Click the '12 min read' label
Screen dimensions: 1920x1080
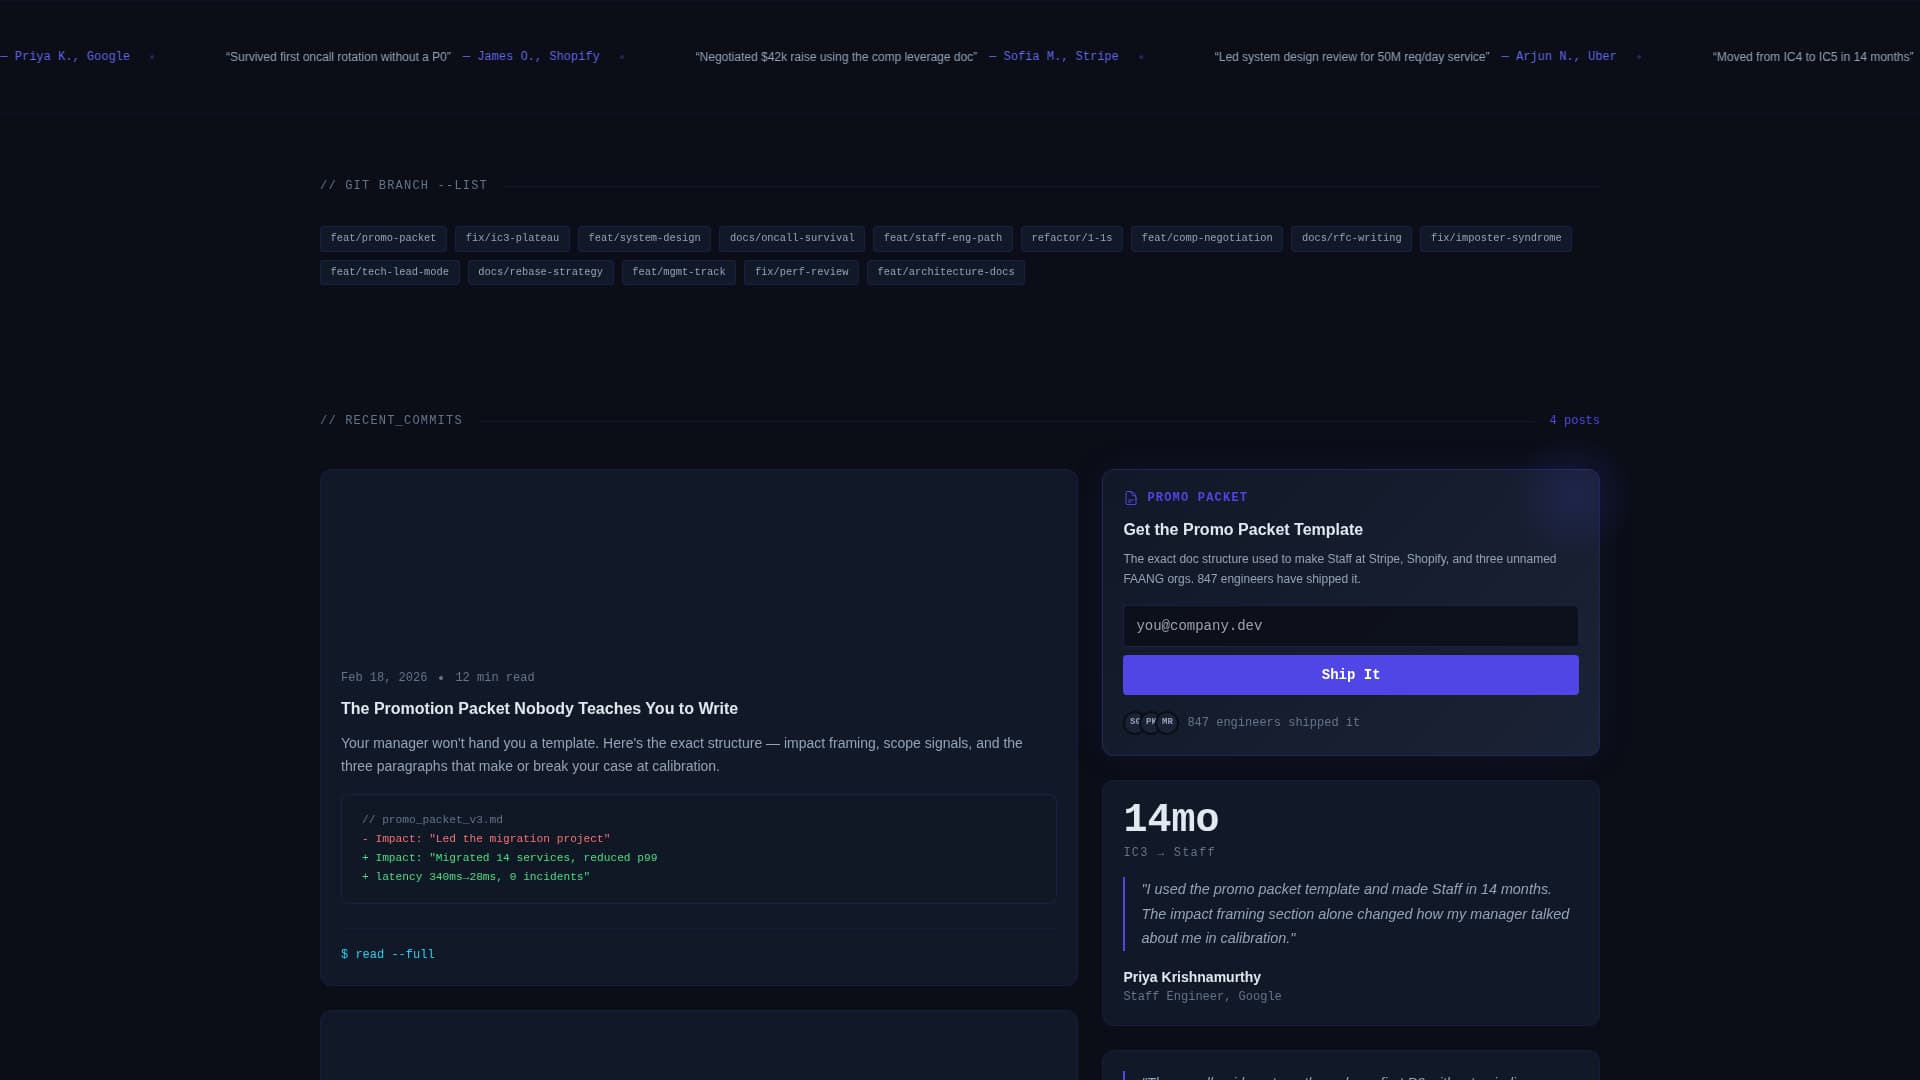click(495, 678)
